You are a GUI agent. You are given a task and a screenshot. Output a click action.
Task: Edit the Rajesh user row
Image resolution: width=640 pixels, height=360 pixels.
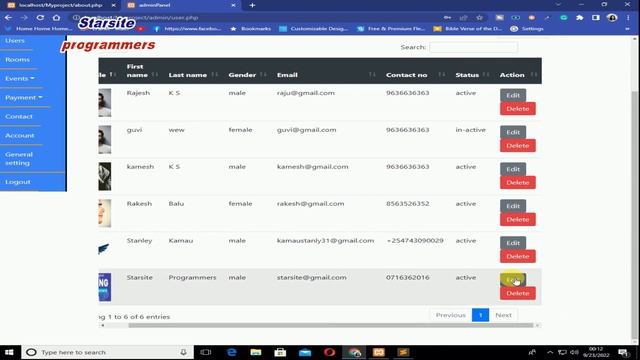coord(513,95)
